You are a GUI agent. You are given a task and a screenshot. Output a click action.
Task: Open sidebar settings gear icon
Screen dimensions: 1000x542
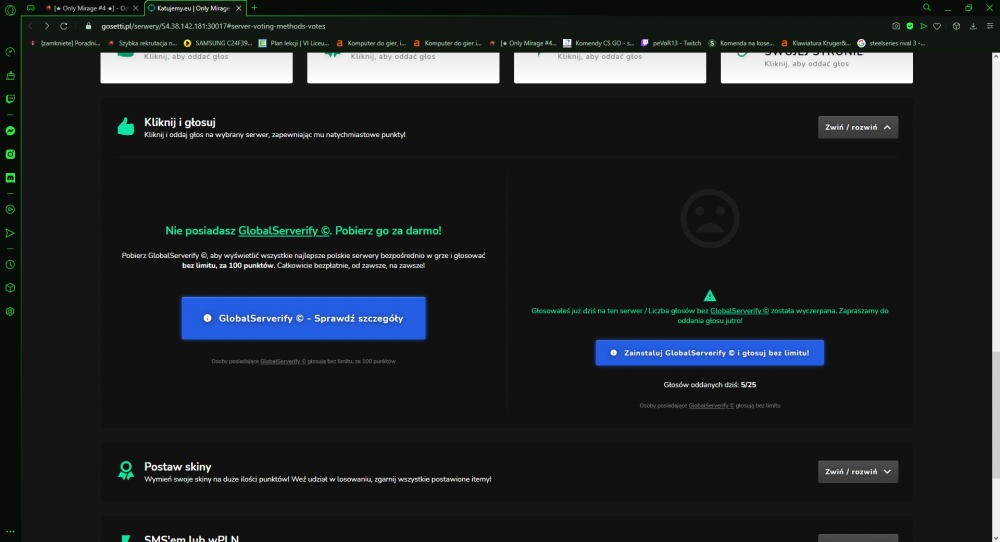click(10, 312)
